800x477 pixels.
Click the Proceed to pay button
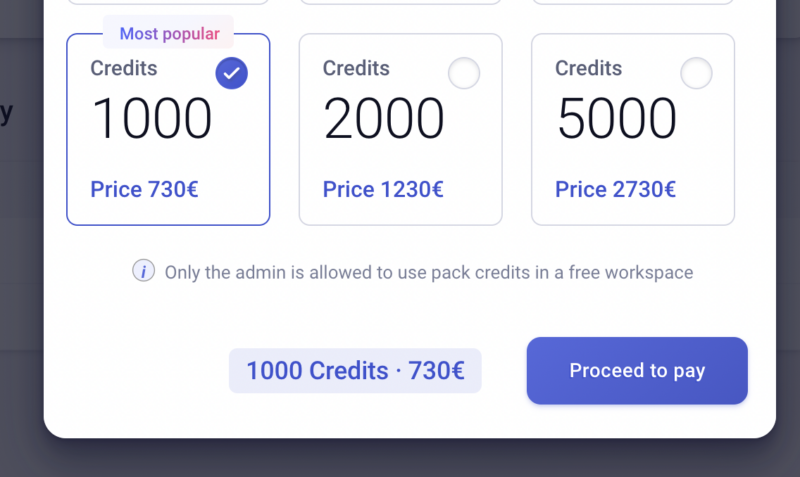point(637,371)
